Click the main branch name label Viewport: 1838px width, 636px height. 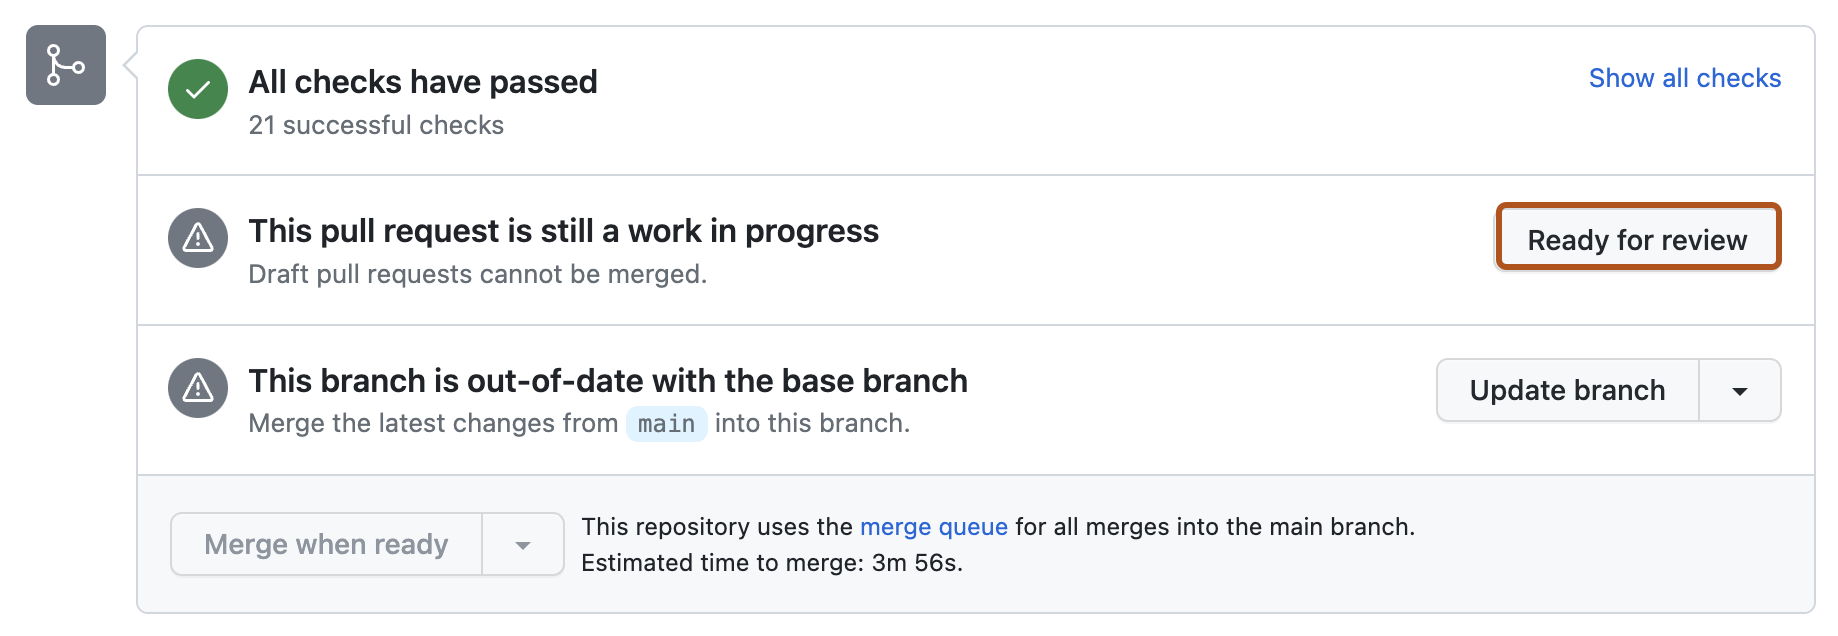pyautogui.click(x=666, y=424)
